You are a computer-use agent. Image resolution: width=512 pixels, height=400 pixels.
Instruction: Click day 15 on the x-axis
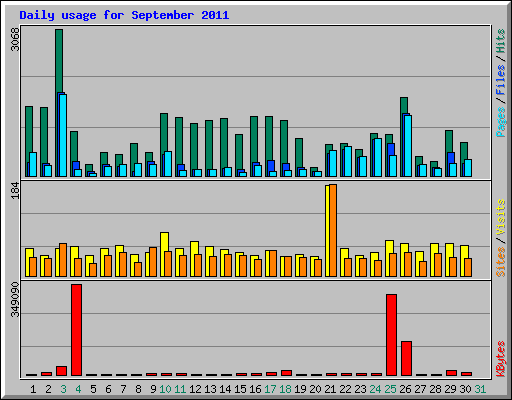point(240,389)
